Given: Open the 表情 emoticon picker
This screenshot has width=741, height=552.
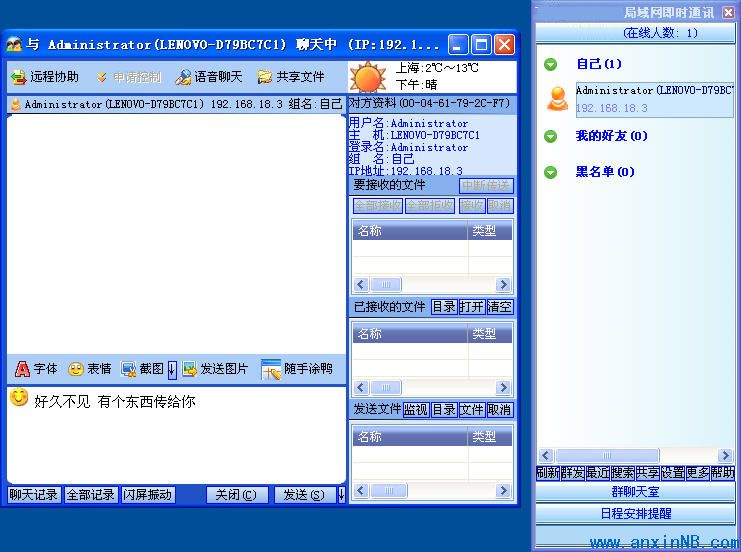Looking at the screenshot, I should tap(76, 369).
